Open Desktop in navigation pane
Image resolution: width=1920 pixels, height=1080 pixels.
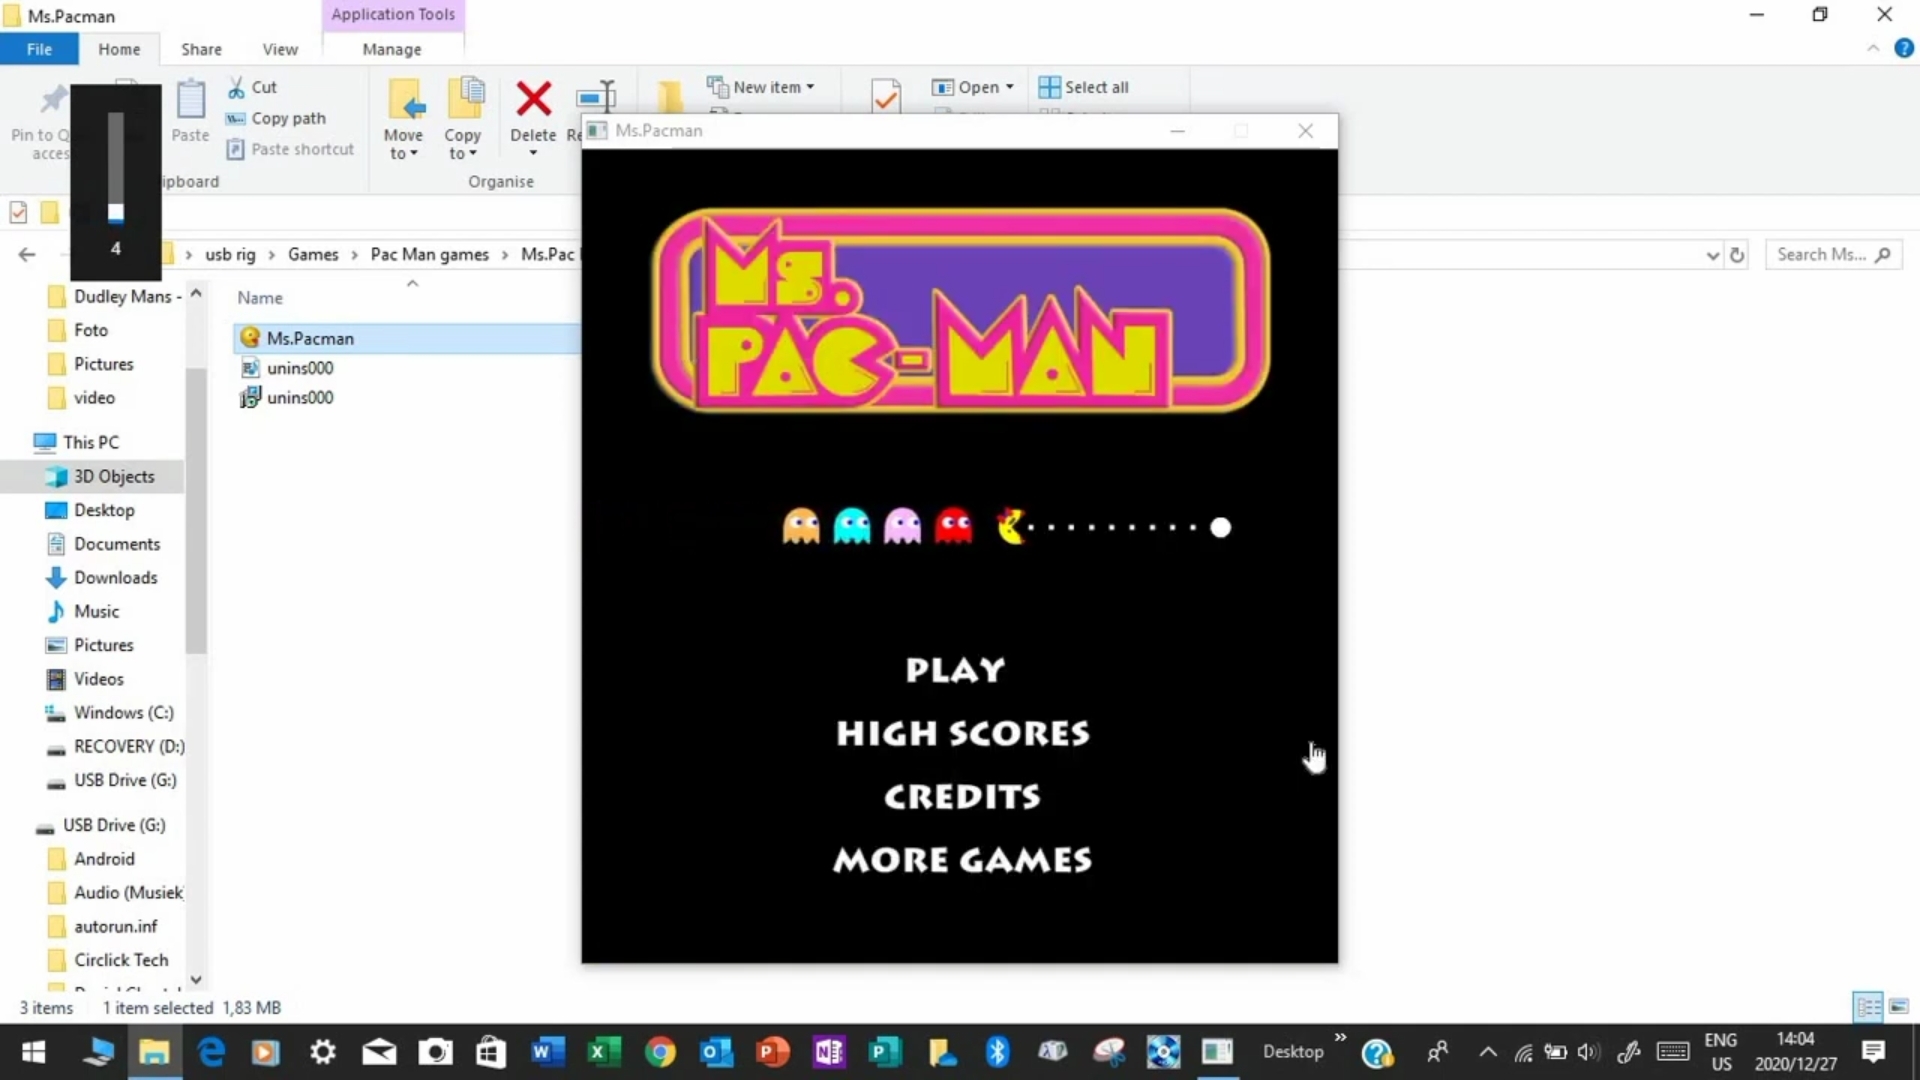point(104,510)
